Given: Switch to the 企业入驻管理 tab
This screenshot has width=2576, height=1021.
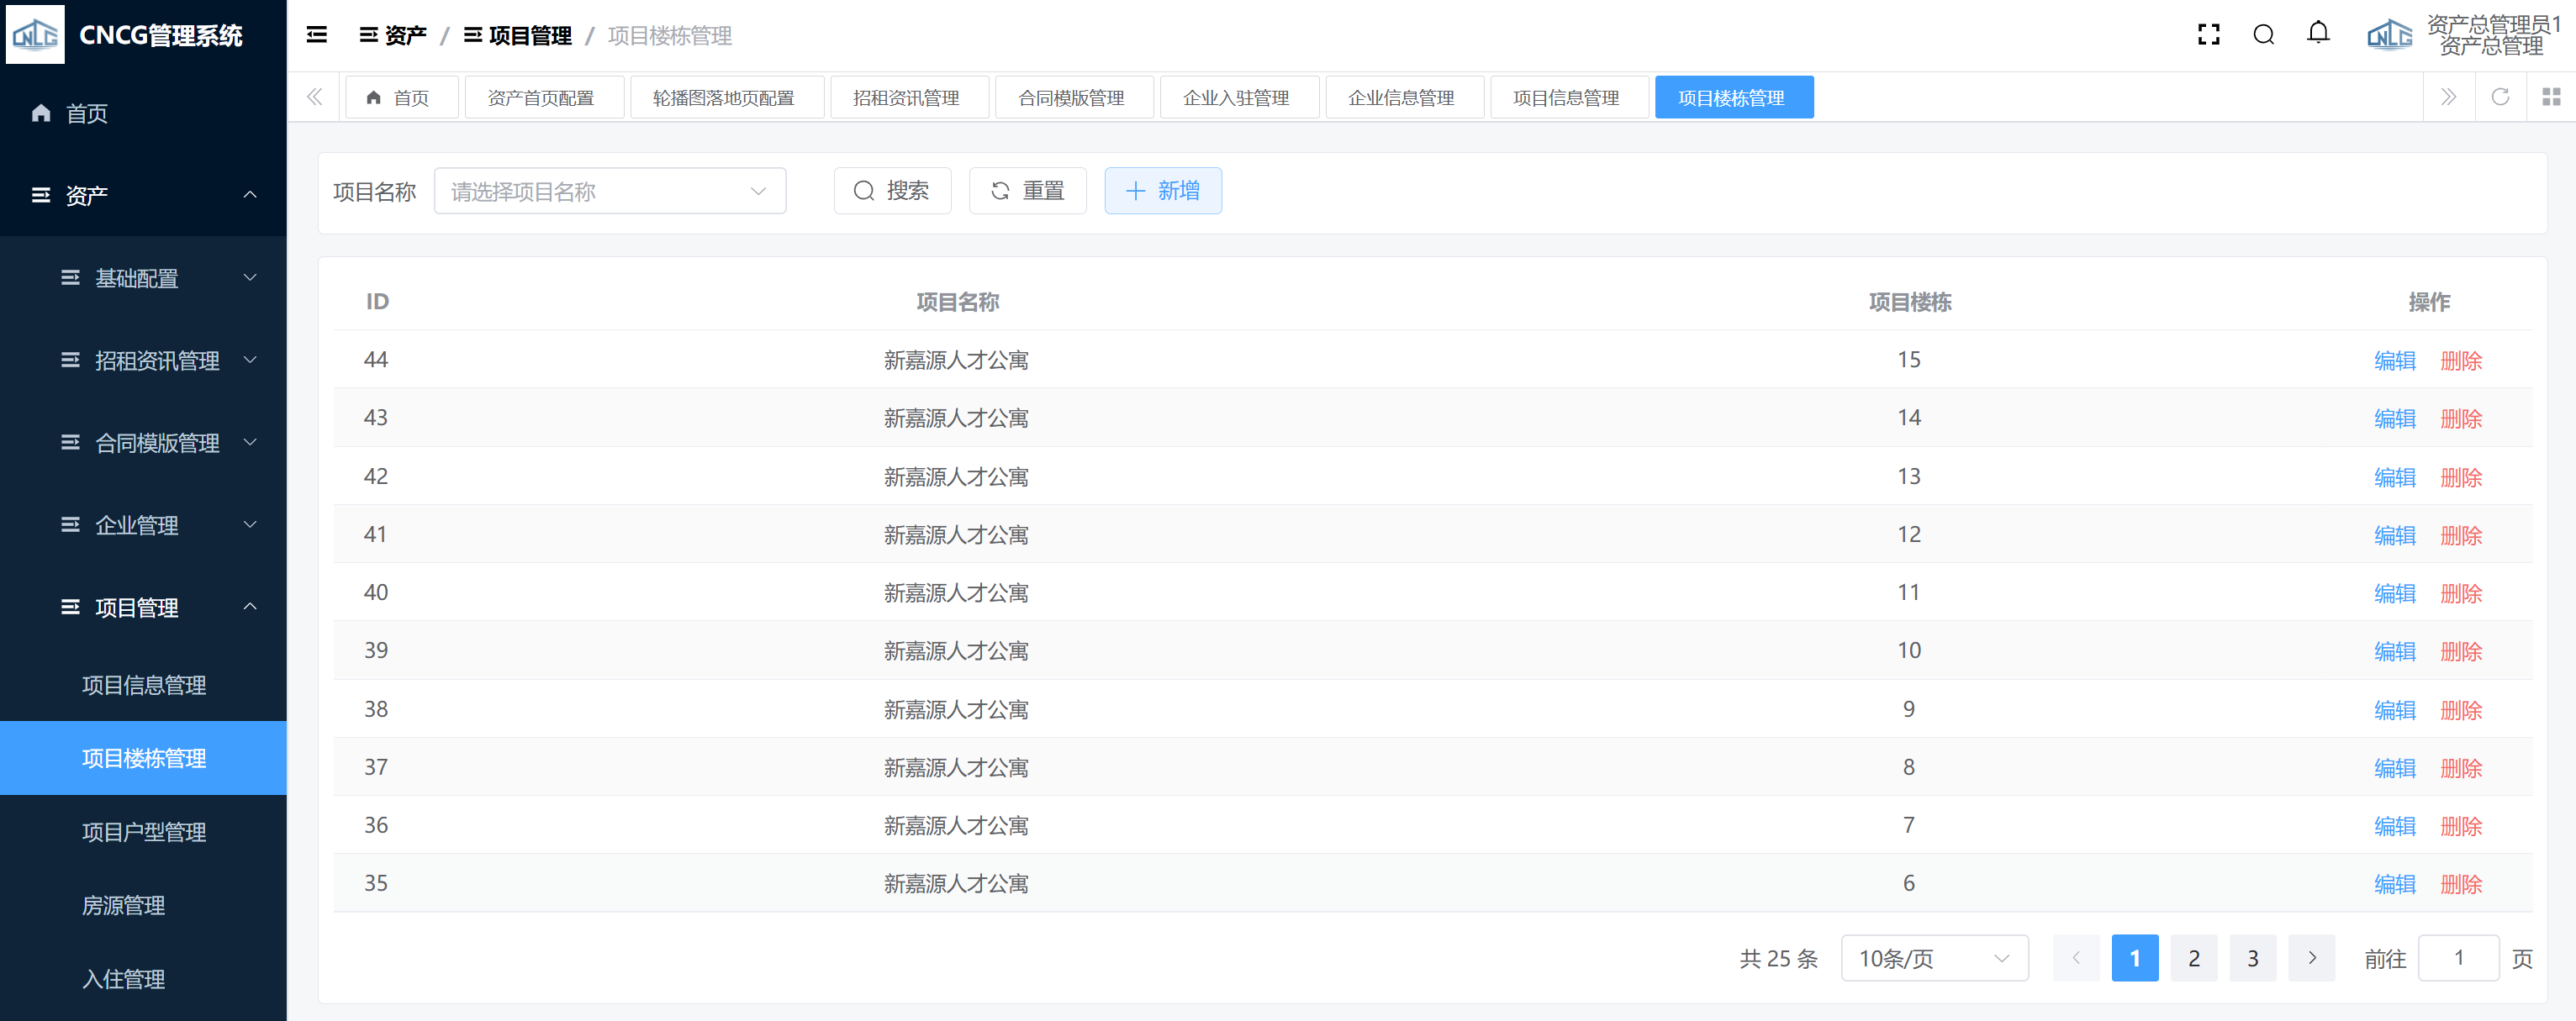Looking at the screenshot, I should (x=1237, y=98).
